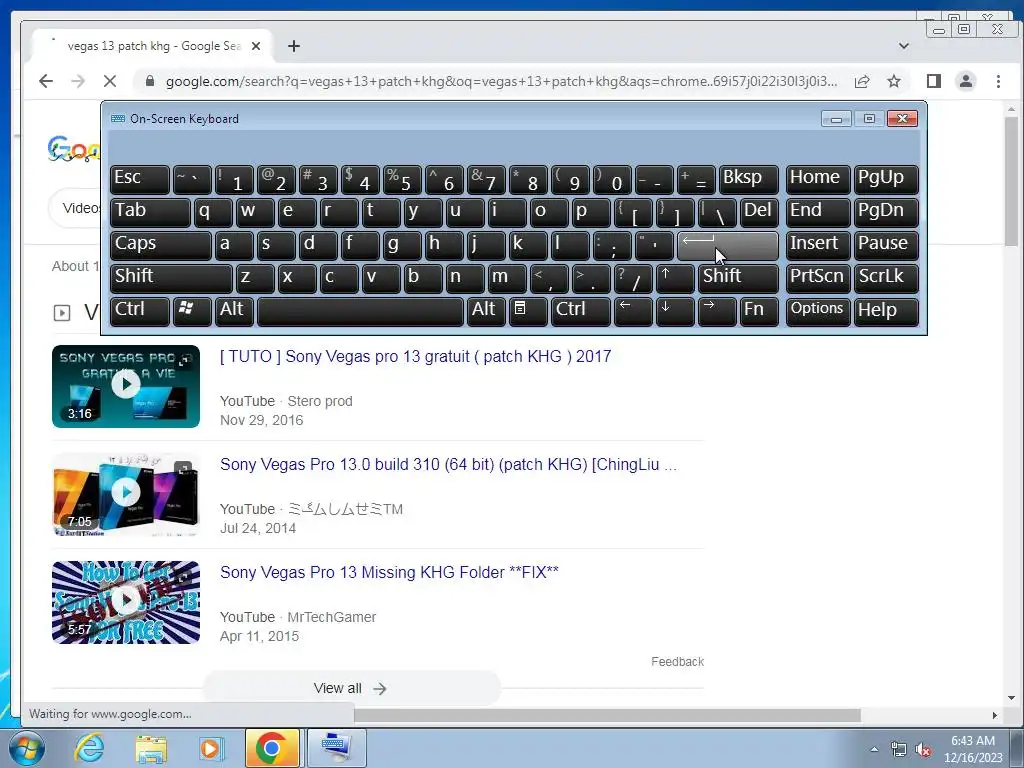Toggle the right Shift key
The image size is (1024, 768).
tap(738, 278)
